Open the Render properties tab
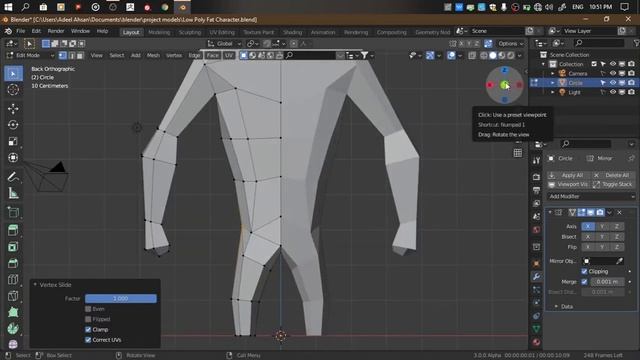The width and height of the screenshot is (640, 360). click(x=536, y=177)
